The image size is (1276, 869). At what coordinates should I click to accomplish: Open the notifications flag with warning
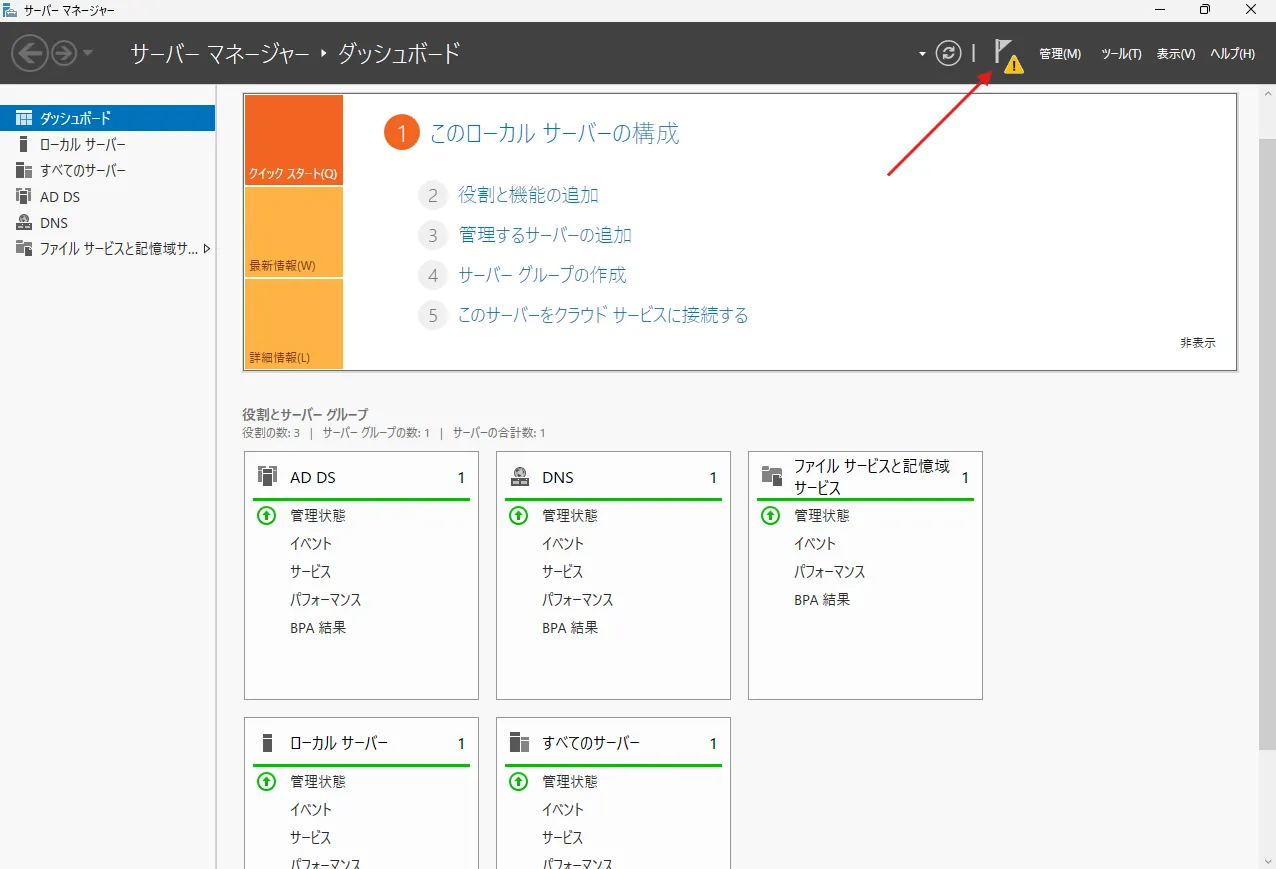[x=1008, y=56]
